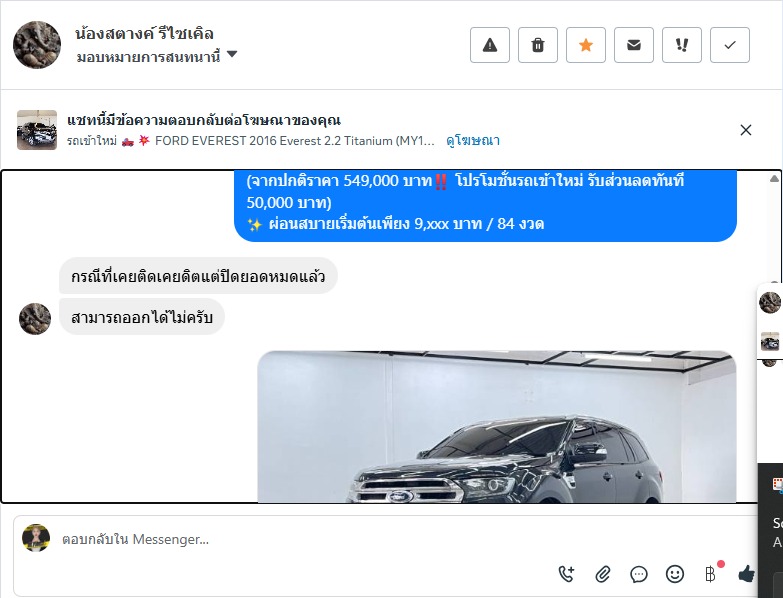Open the emoji picker smiley icon

click(x=675, y=574)
